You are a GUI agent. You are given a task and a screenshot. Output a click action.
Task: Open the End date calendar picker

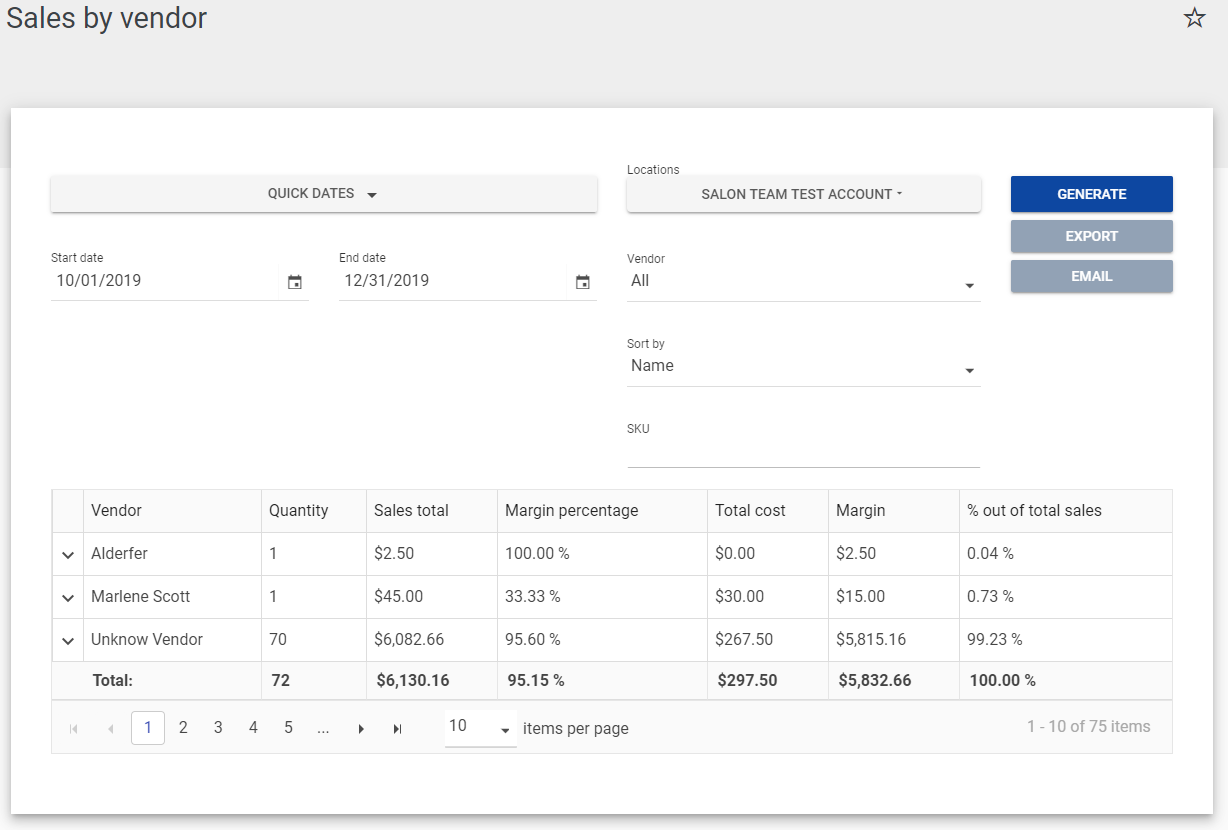click(x=583, y=282)
